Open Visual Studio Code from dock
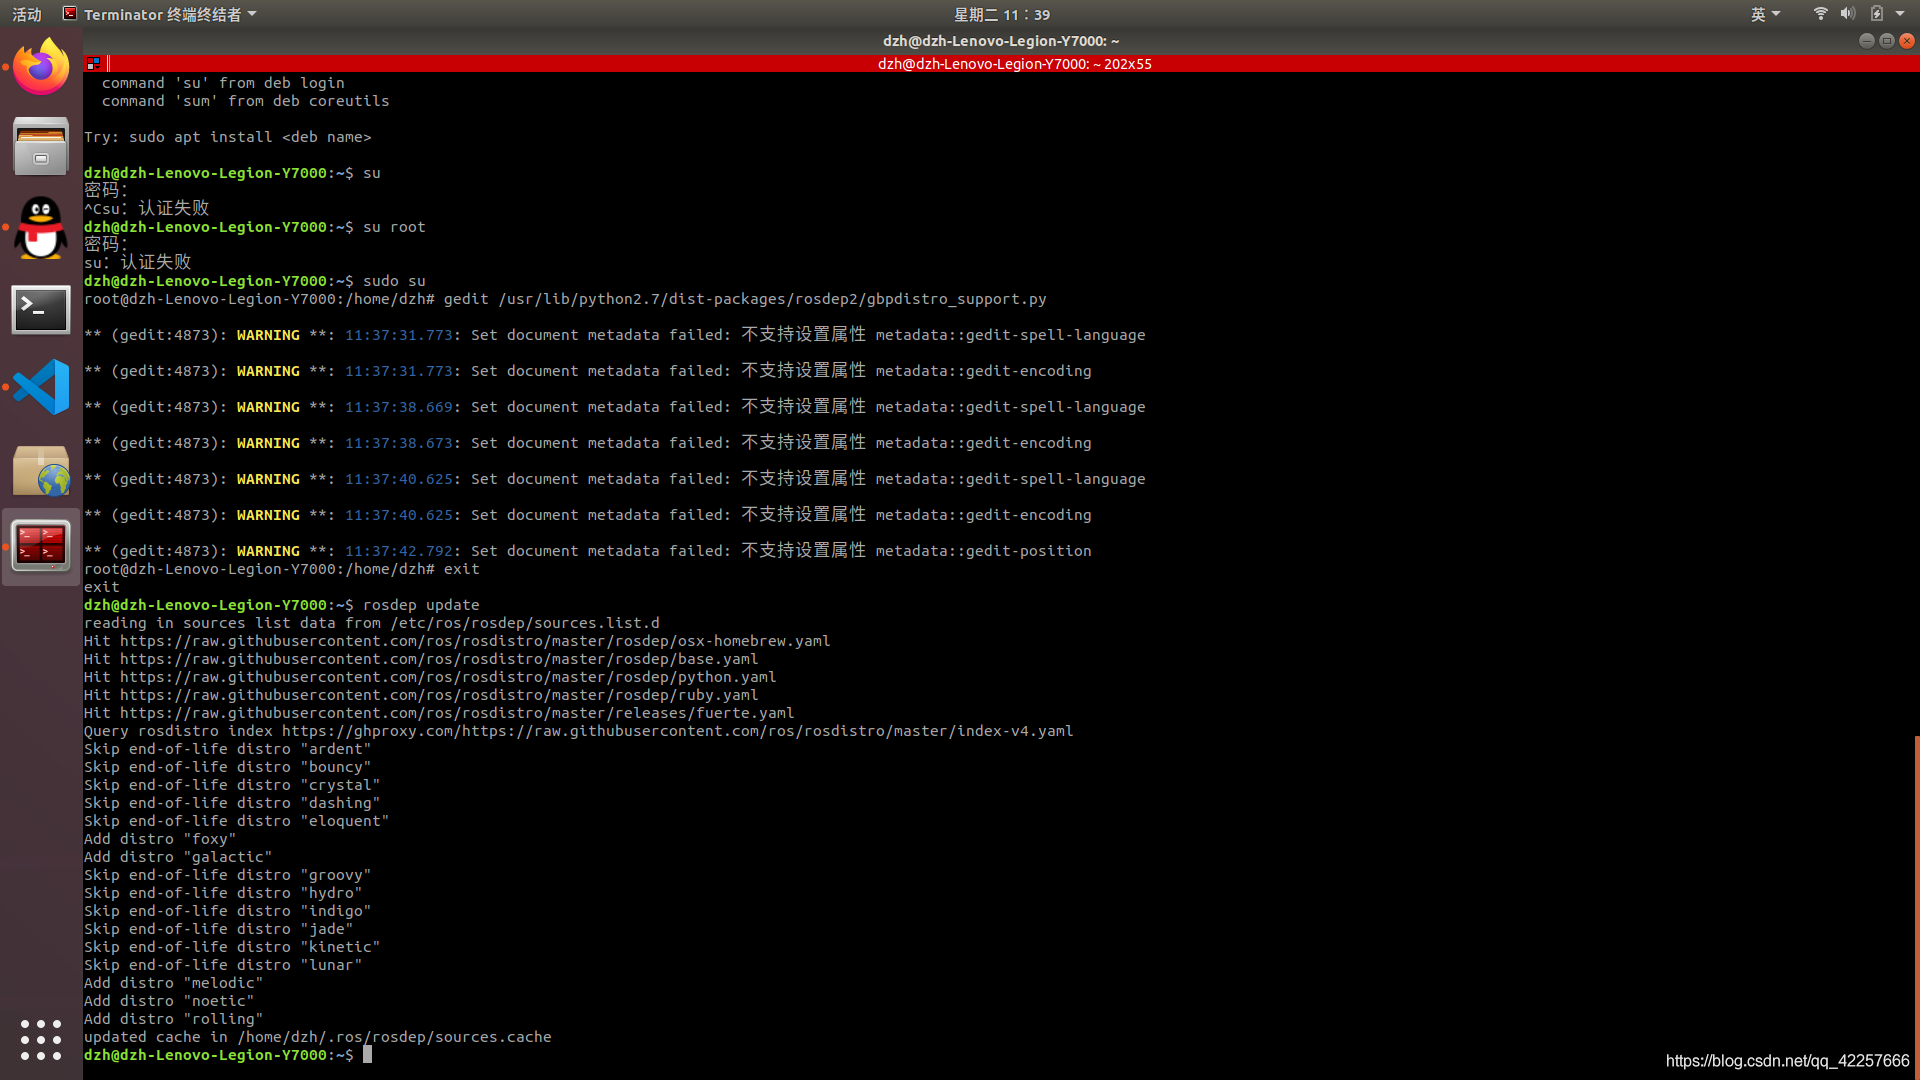1920x1080 pixels. (41, 387)
